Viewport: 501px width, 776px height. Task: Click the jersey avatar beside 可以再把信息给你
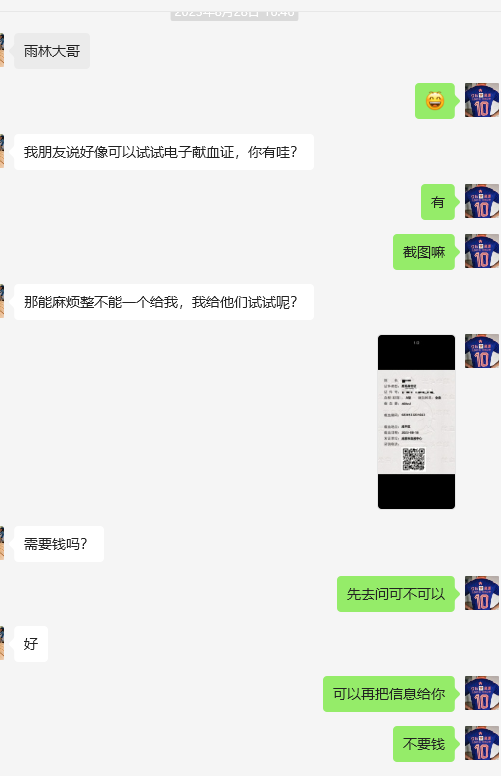pos(482,693)
